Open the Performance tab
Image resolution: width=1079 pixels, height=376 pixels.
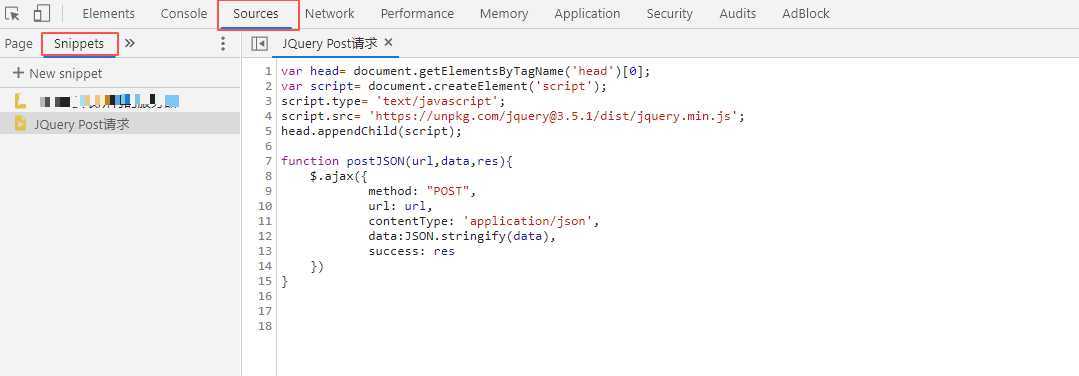coord(417,14)
